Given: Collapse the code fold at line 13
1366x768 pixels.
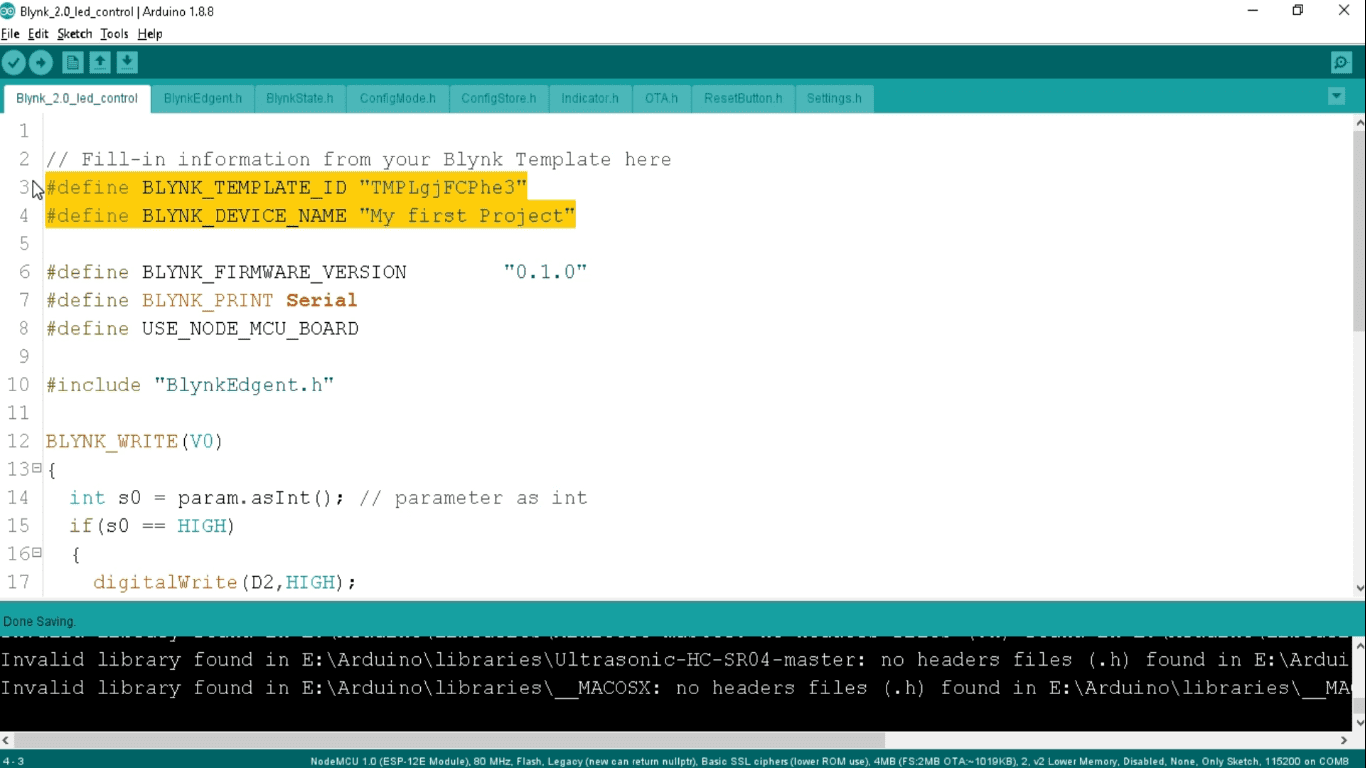Looking at the screenshot, I should click(x=37, y=468).
